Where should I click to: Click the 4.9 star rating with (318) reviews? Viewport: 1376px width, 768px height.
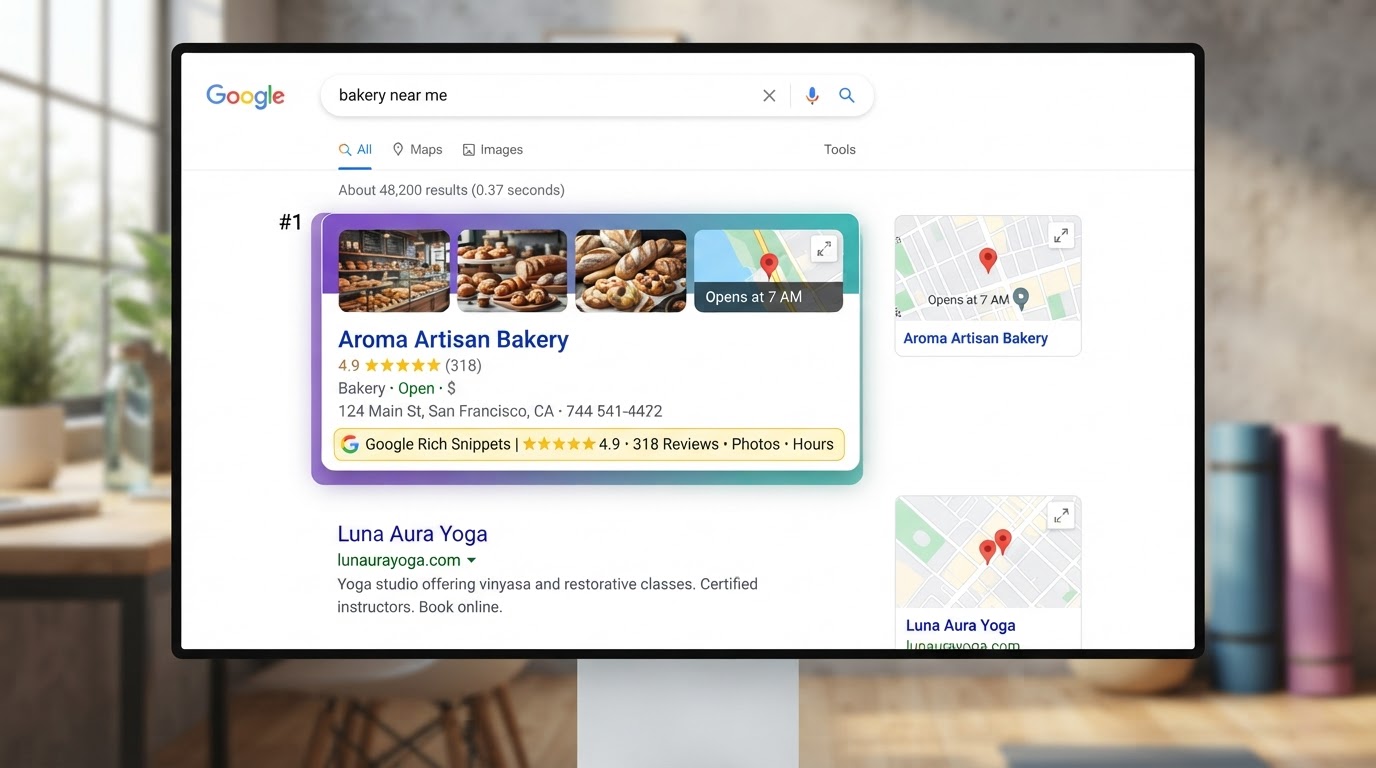(x=410, y=365)
